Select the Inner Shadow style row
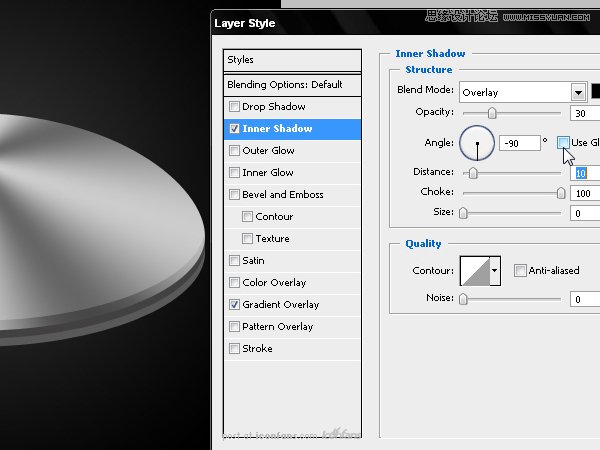The width and height of the screenshot is (600, 450). click(x=292, y=129)
